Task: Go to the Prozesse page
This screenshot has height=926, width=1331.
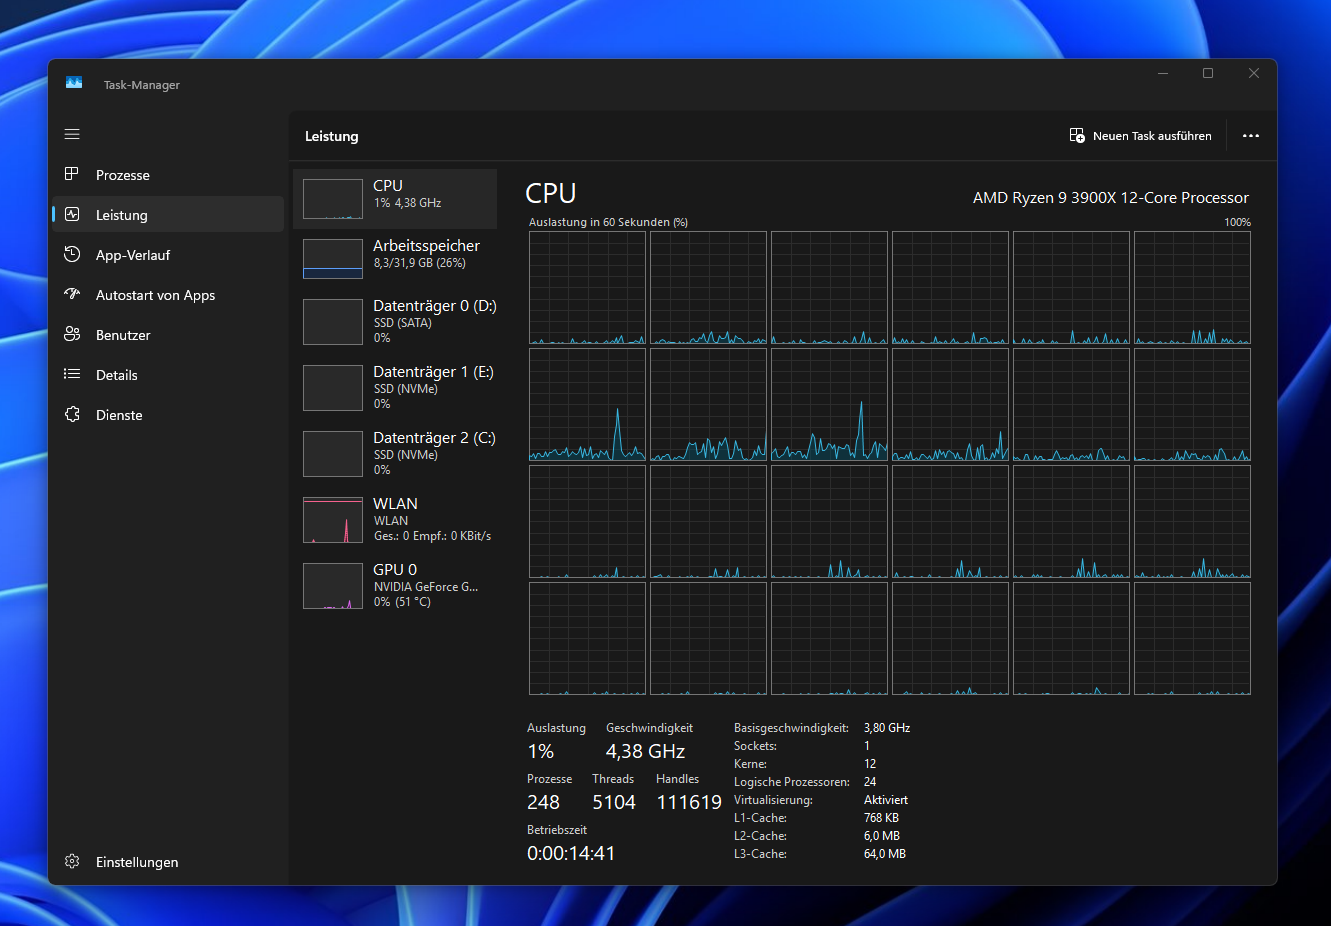Action: pyautogui.click(x=168, y=175)
